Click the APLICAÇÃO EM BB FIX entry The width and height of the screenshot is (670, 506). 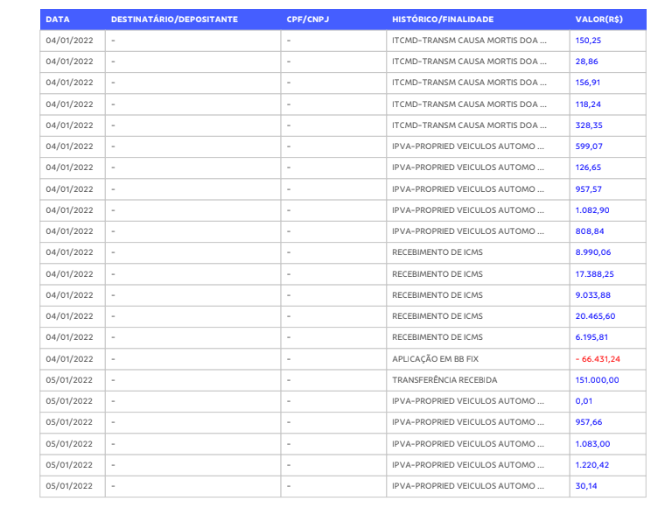pyautogui.click(x=435, y=359)
